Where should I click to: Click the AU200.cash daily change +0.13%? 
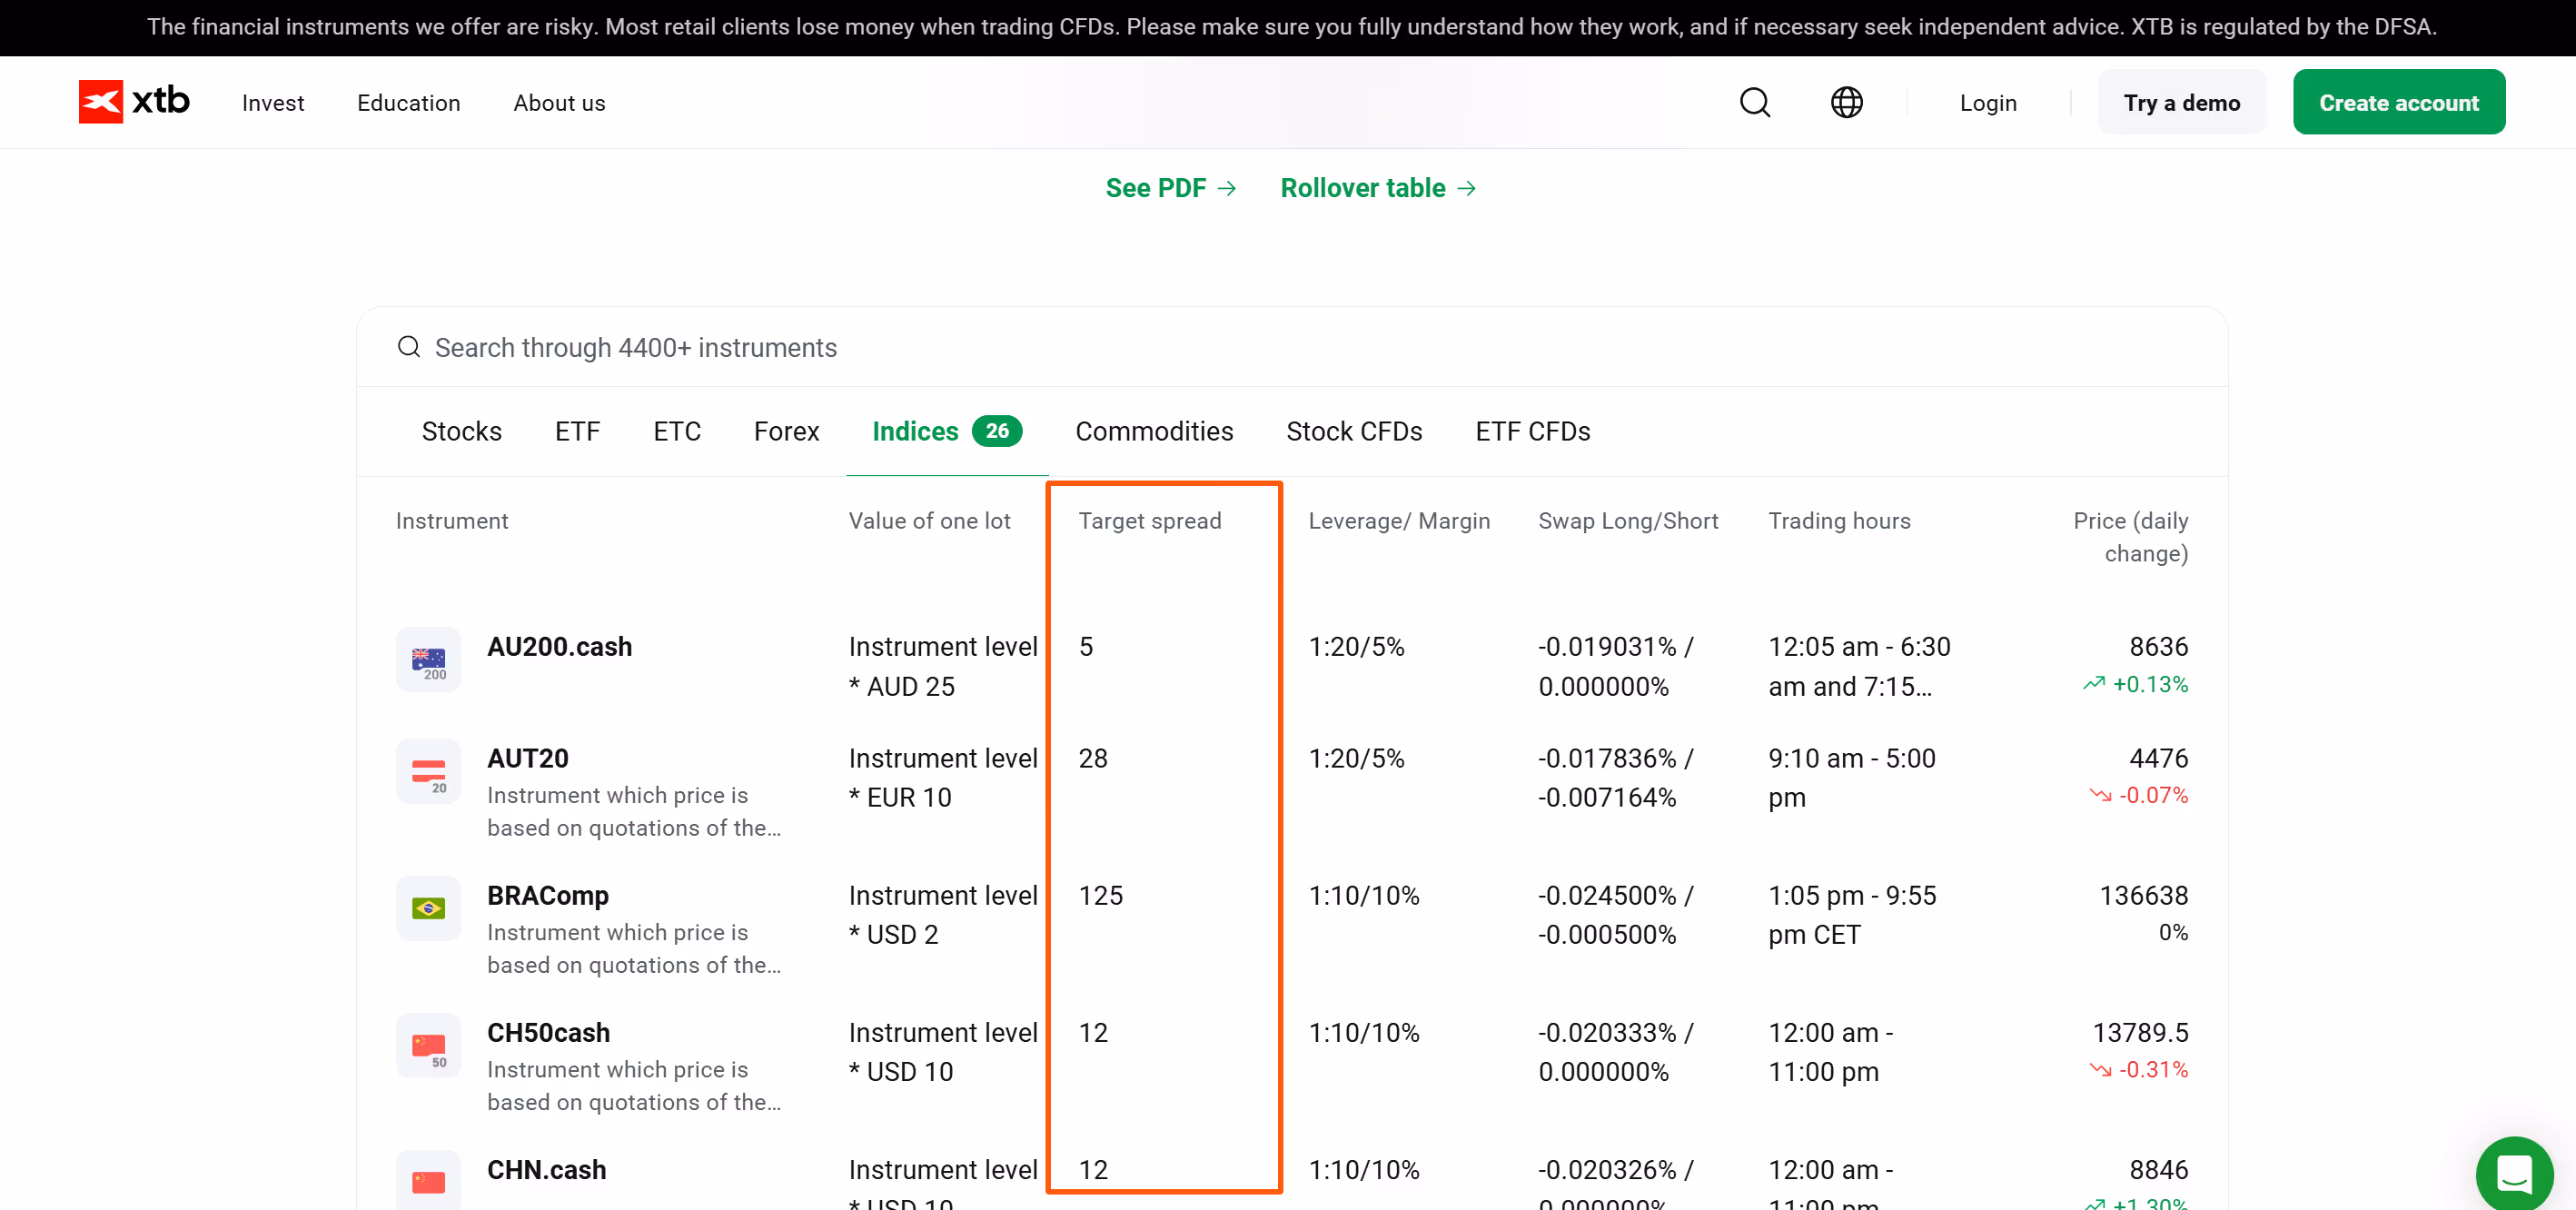pos(2136,685)
